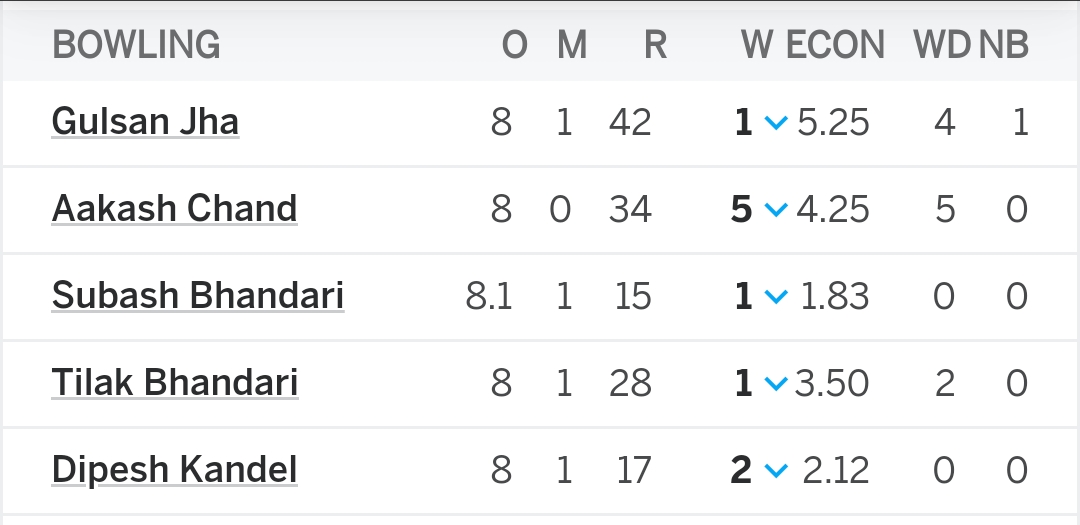This screenshot has height=525, width=1080.
Task: Expand Dipesh Kandel's two wickets chevron
Action: [x=776, y=471]
